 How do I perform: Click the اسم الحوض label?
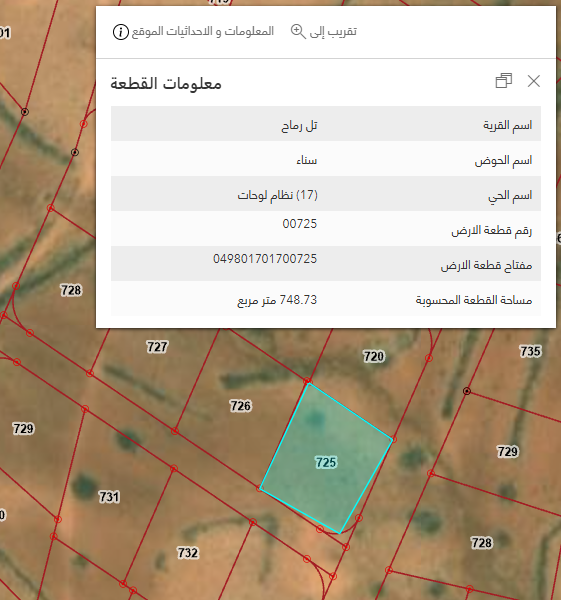point(503,160)
